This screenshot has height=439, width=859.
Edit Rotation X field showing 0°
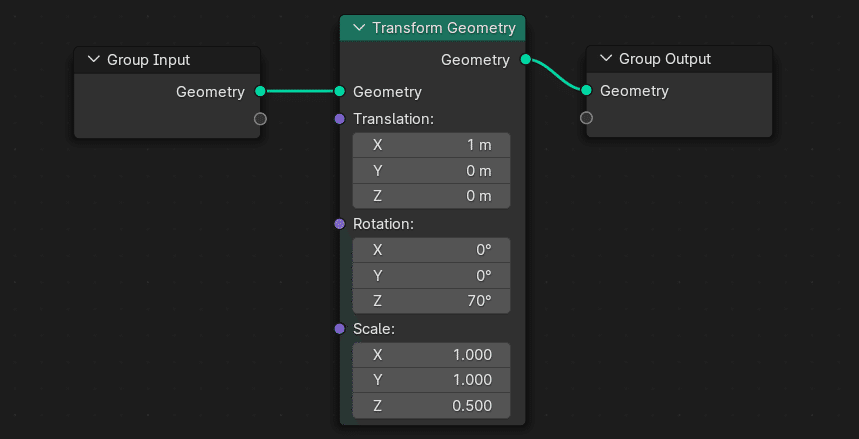click(x=431, y=250)
